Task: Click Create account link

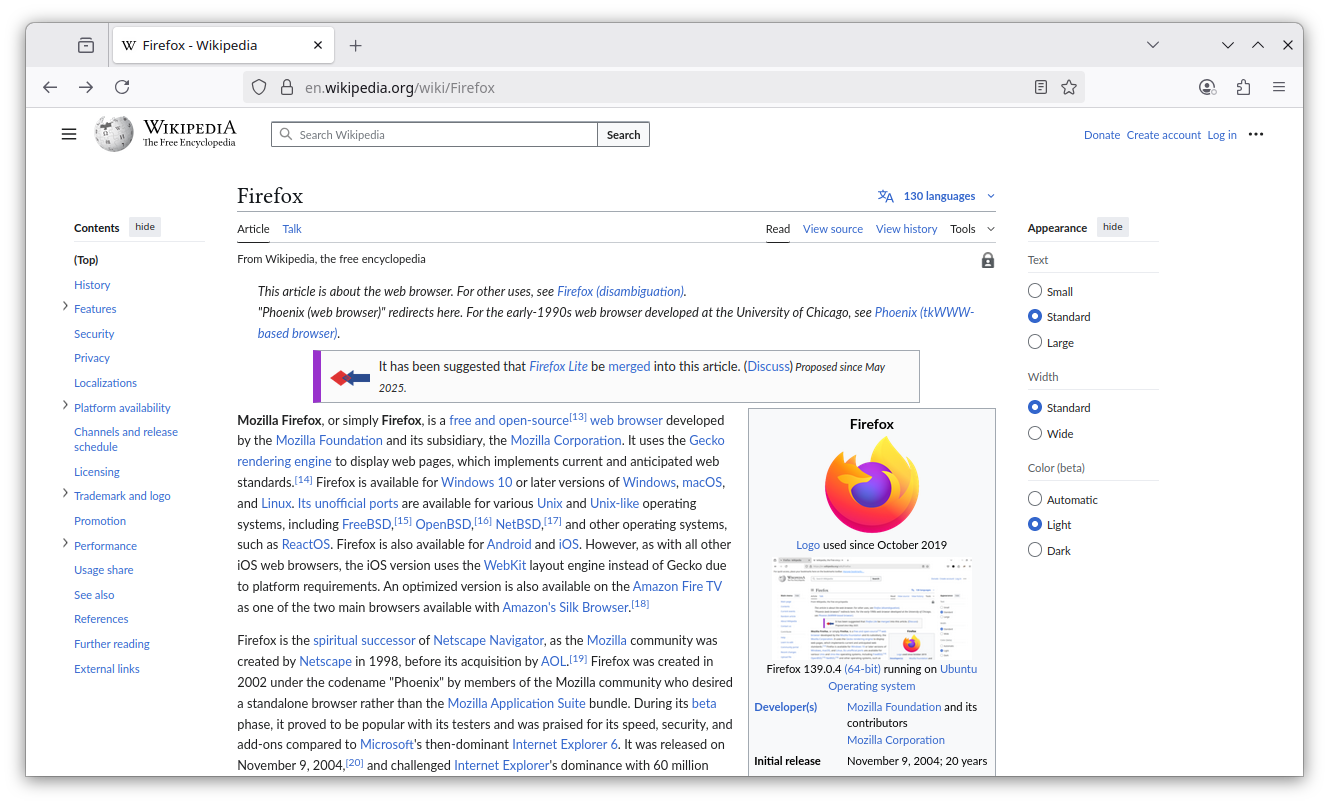Action: coord(1164,135)
